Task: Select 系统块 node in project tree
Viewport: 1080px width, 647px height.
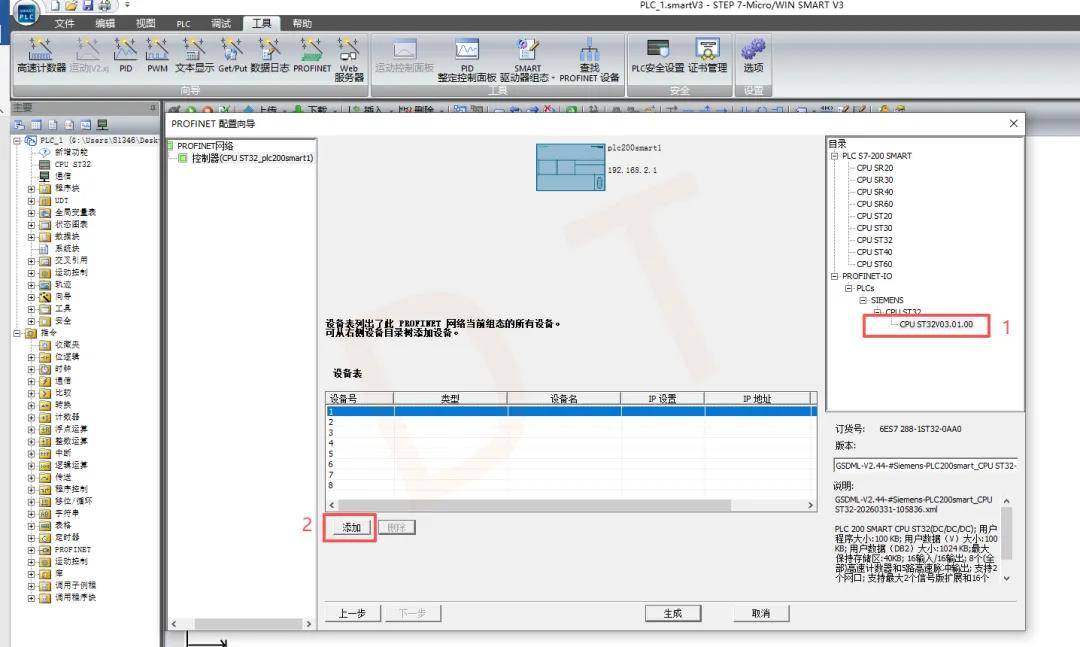Action: point(67,249)
